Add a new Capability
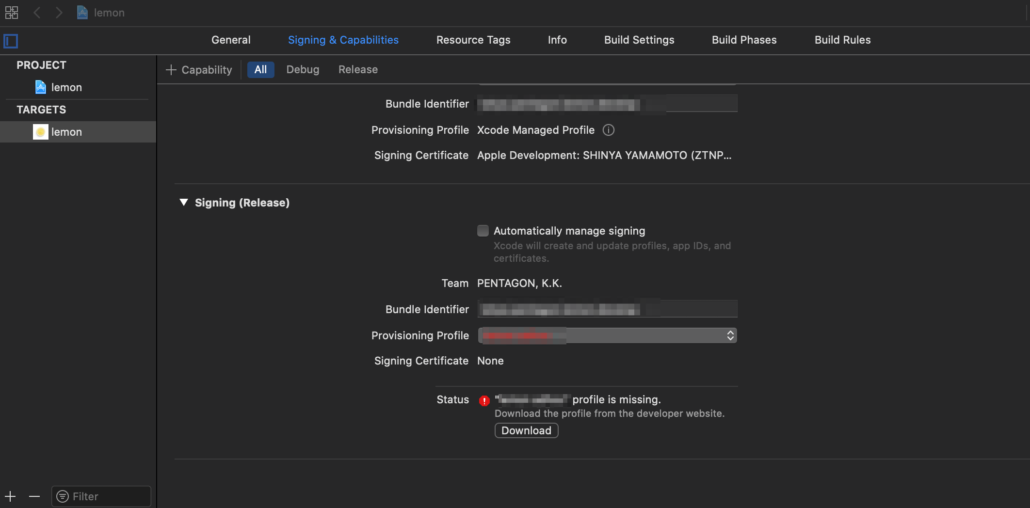Viewport: 1030px width, 508px height. 199,70
